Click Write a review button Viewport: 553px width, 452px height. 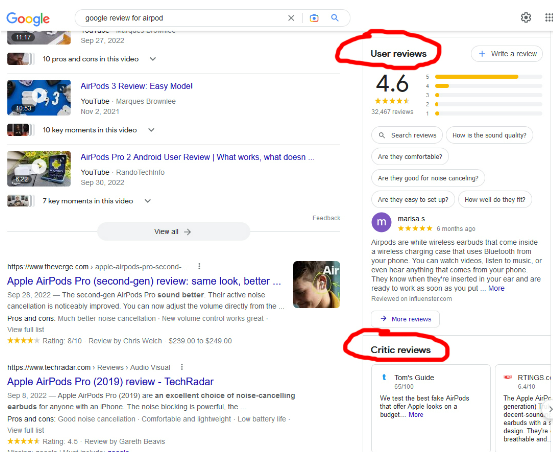(507, 54)
